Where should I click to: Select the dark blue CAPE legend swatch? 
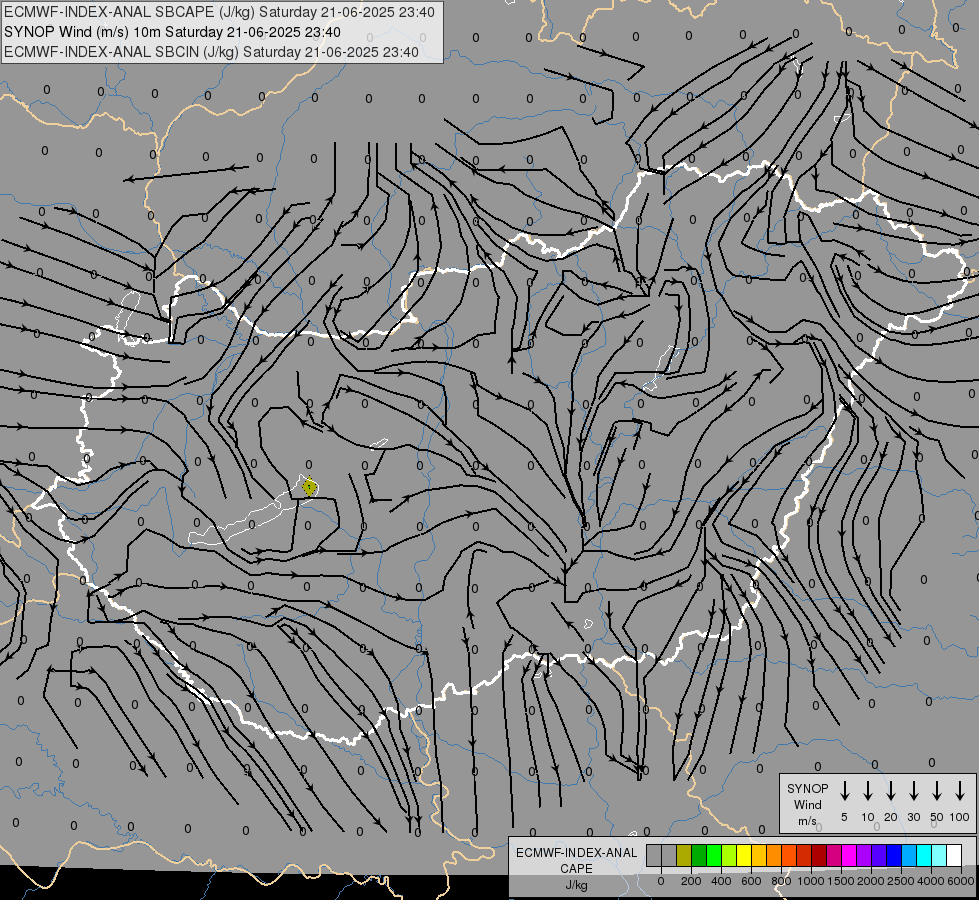(x=894, y=856)
